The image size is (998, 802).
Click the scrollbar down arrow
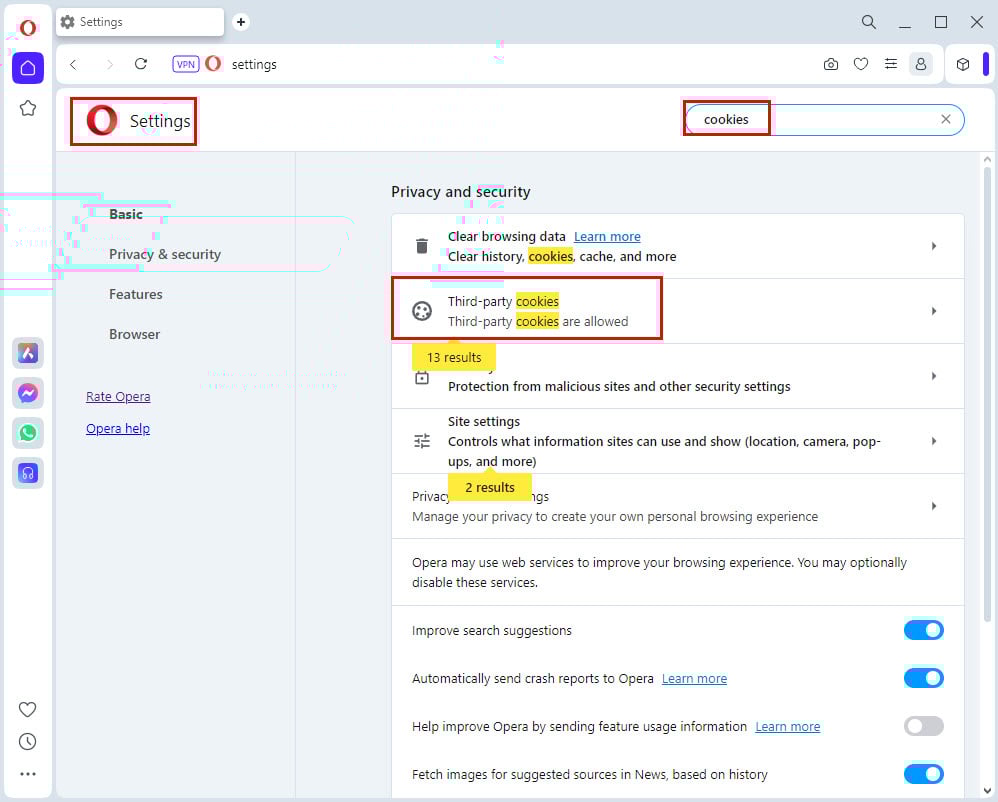click(987, 792)
